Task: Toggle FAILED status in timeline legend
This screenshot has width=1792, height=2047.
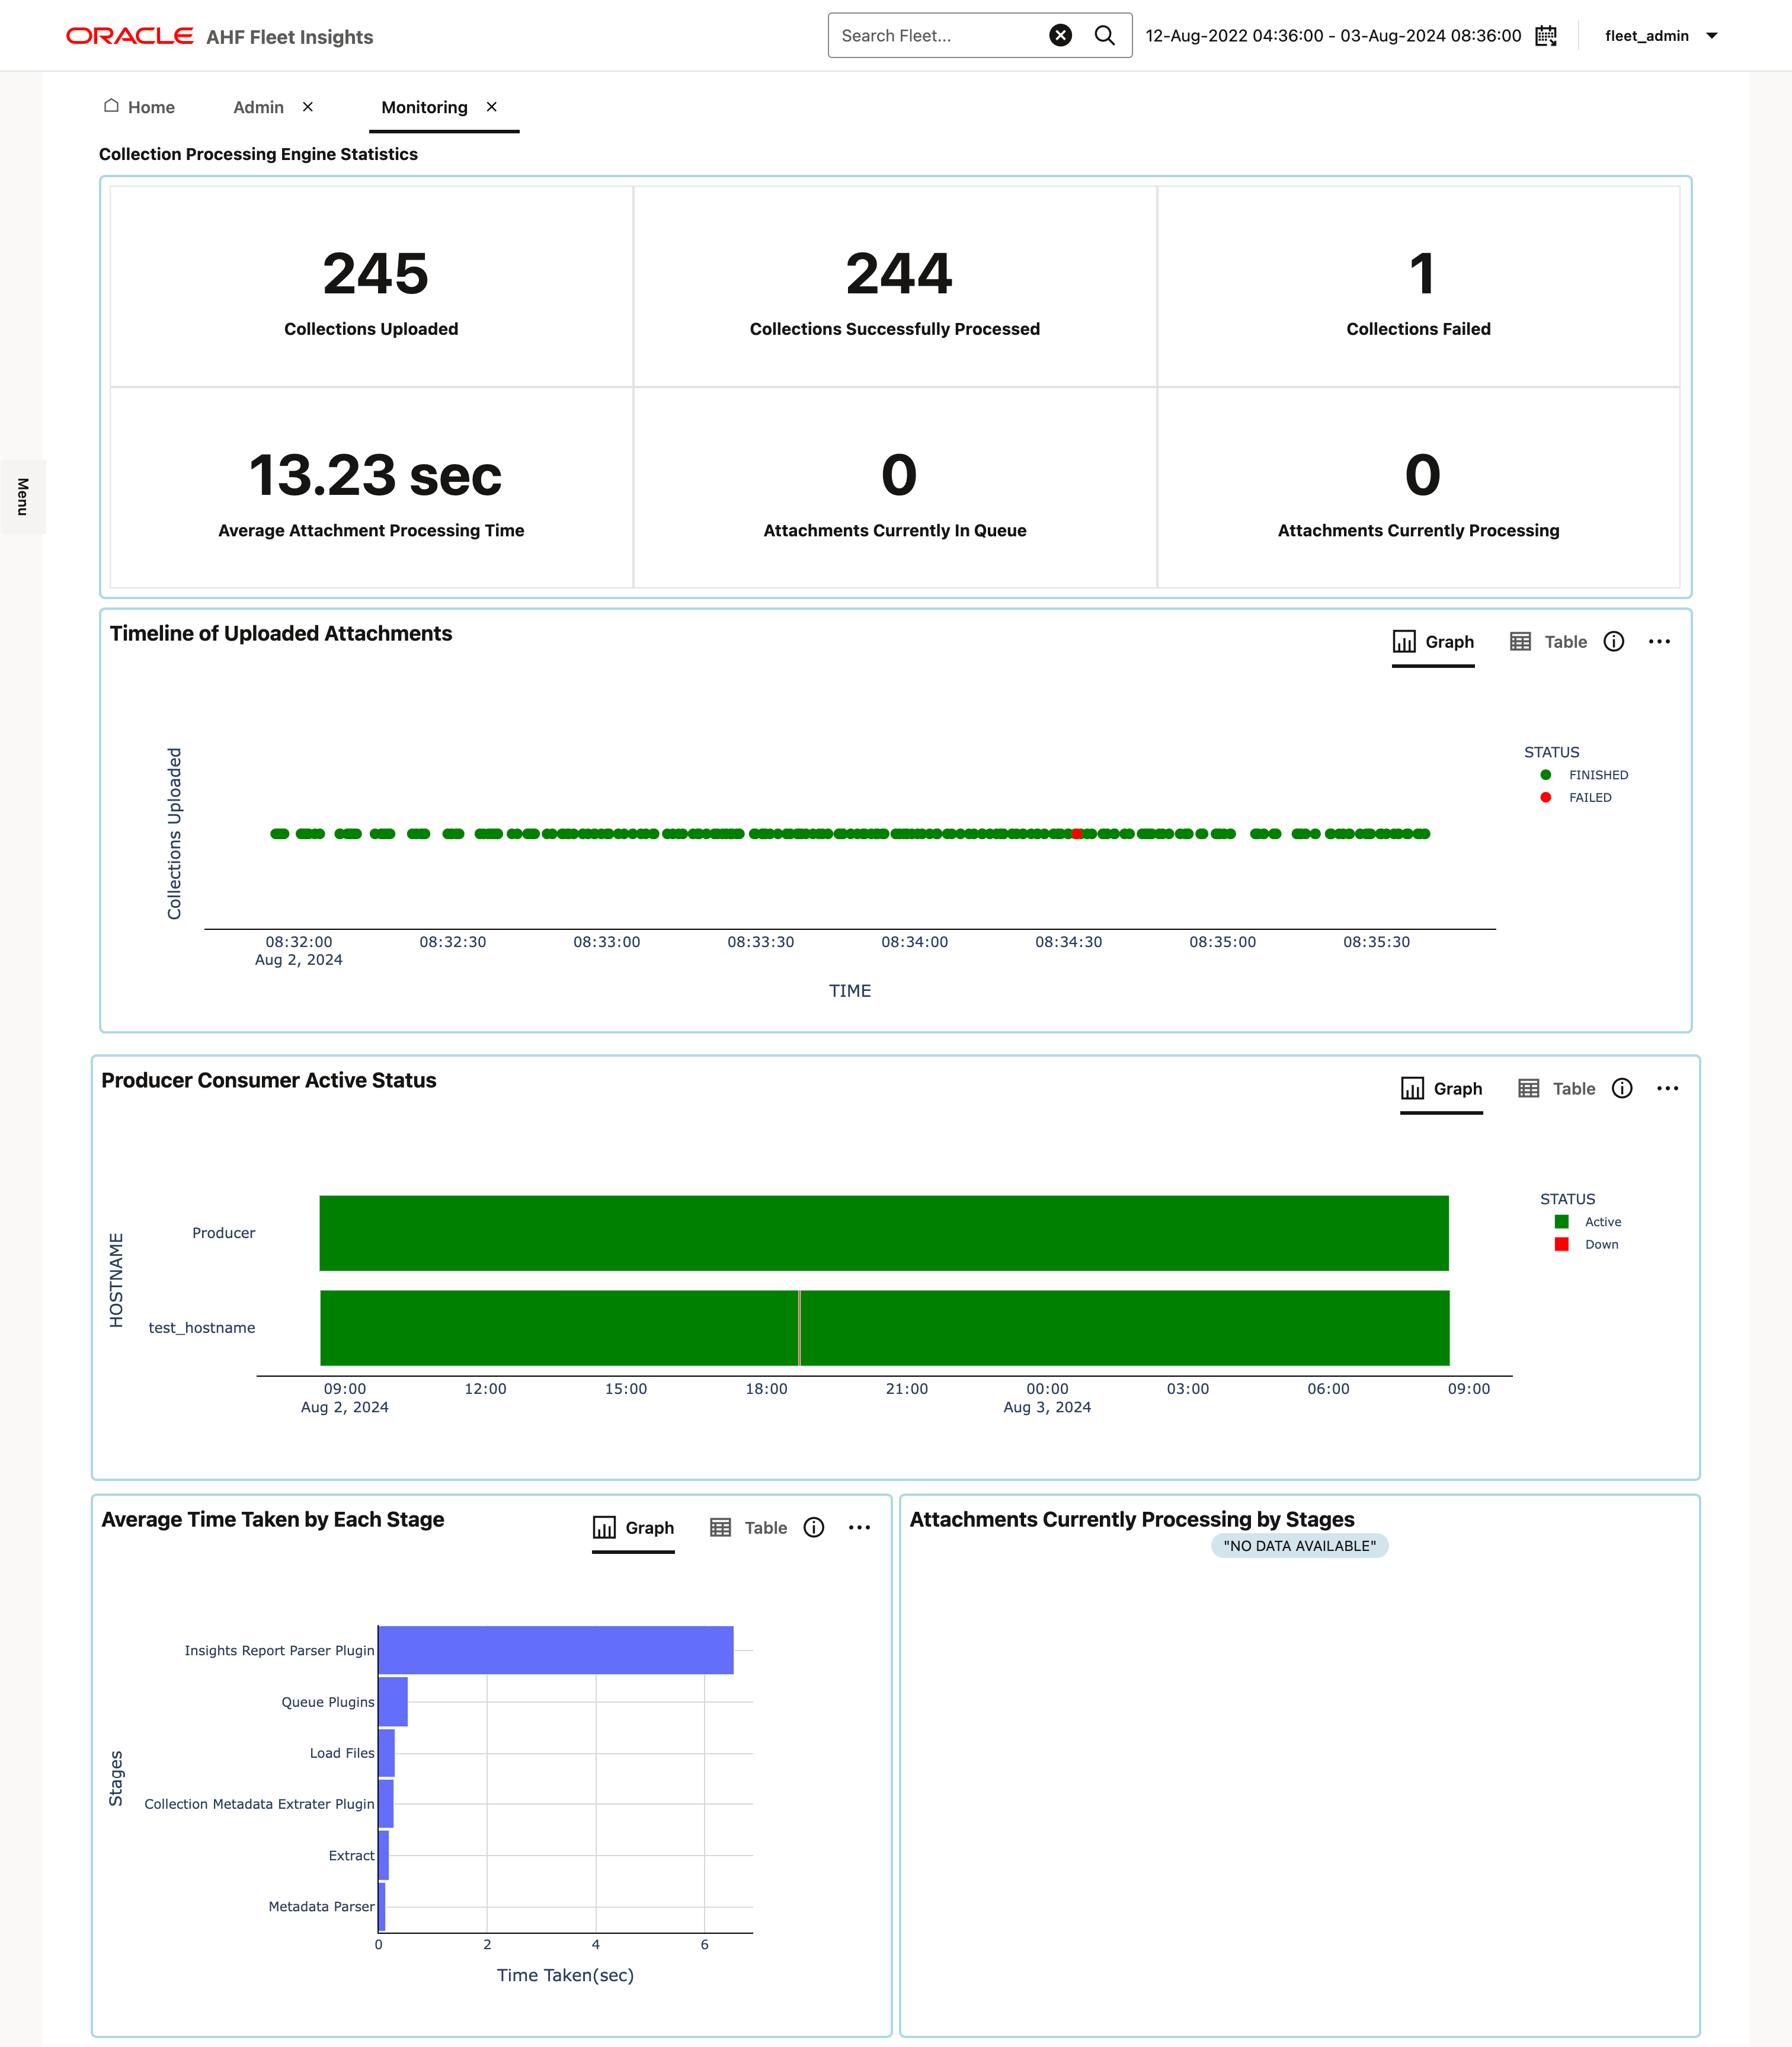Action: click(x=1589, y=798)
